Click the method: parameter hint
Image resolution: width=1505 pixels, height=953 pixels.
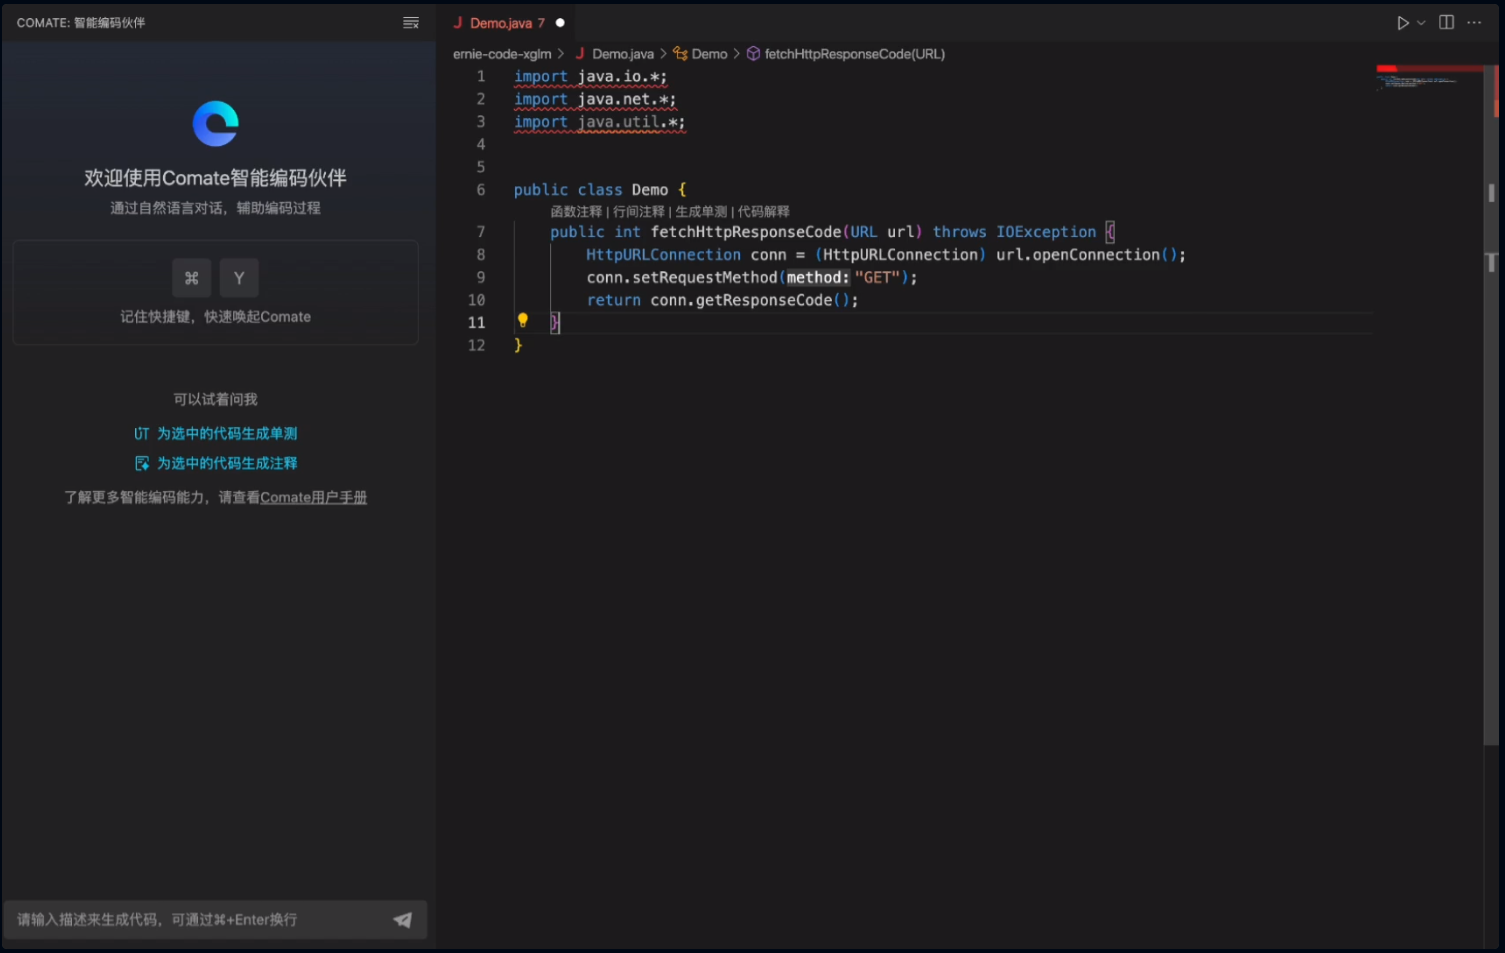click(817, 278)
